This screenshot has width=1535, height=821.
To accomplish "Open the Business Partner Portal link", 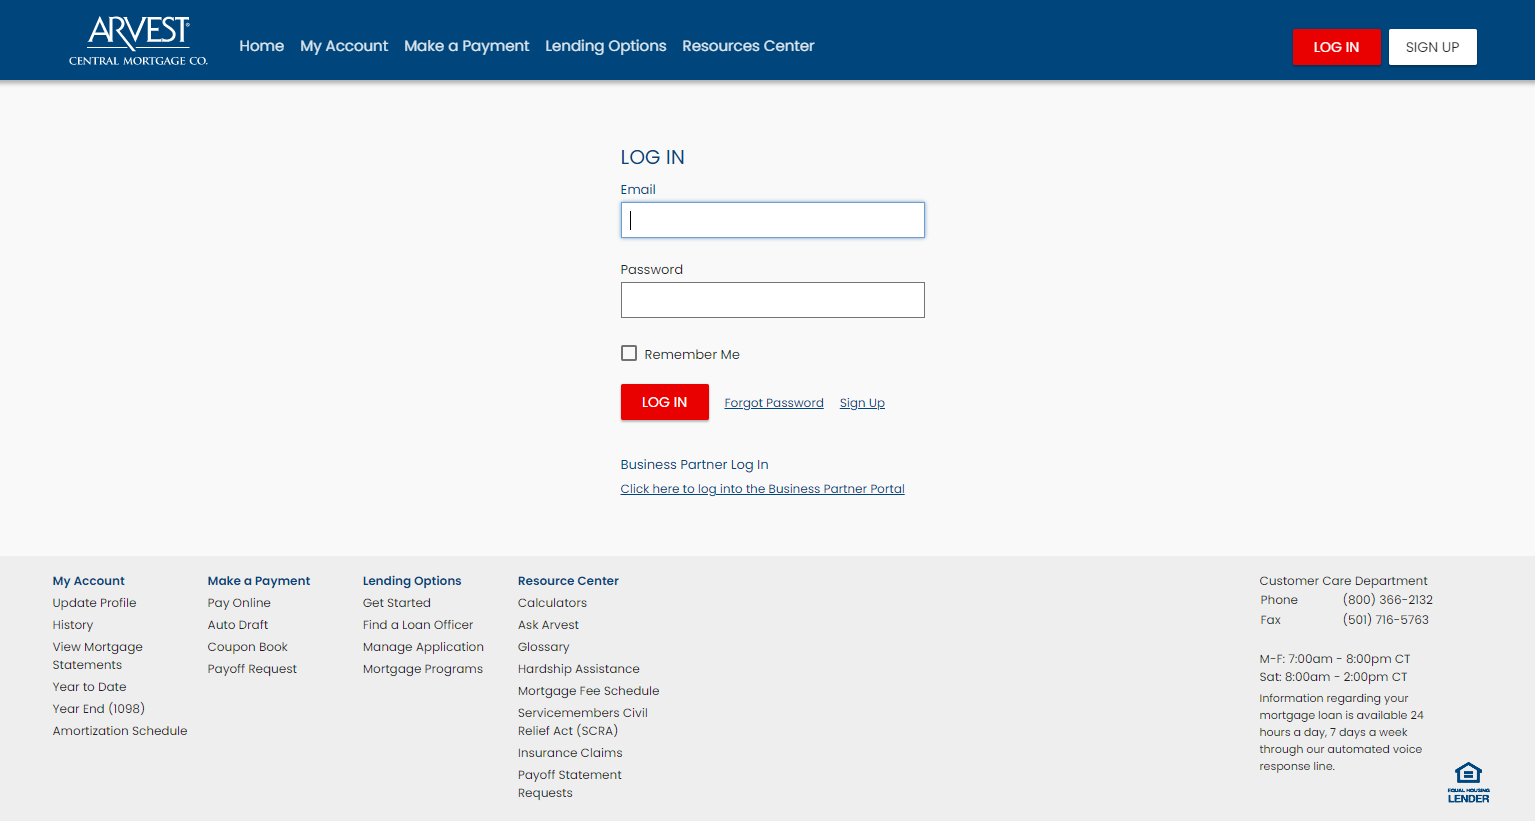I will coord(762,489).
